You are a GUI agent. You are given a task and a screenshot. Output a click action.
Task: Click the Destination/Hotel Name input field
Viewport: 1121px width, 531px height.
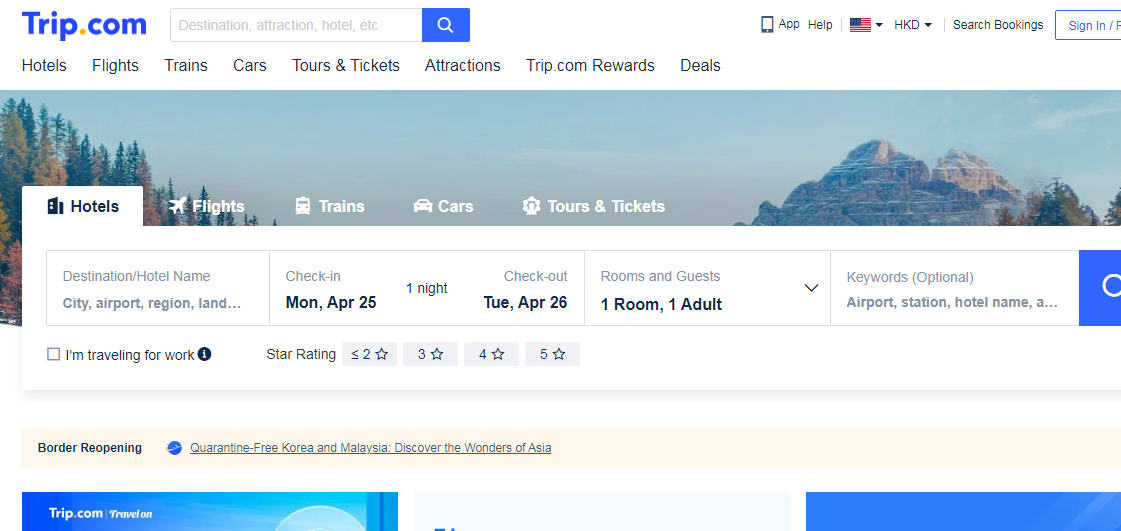click(x=157, y=303)
